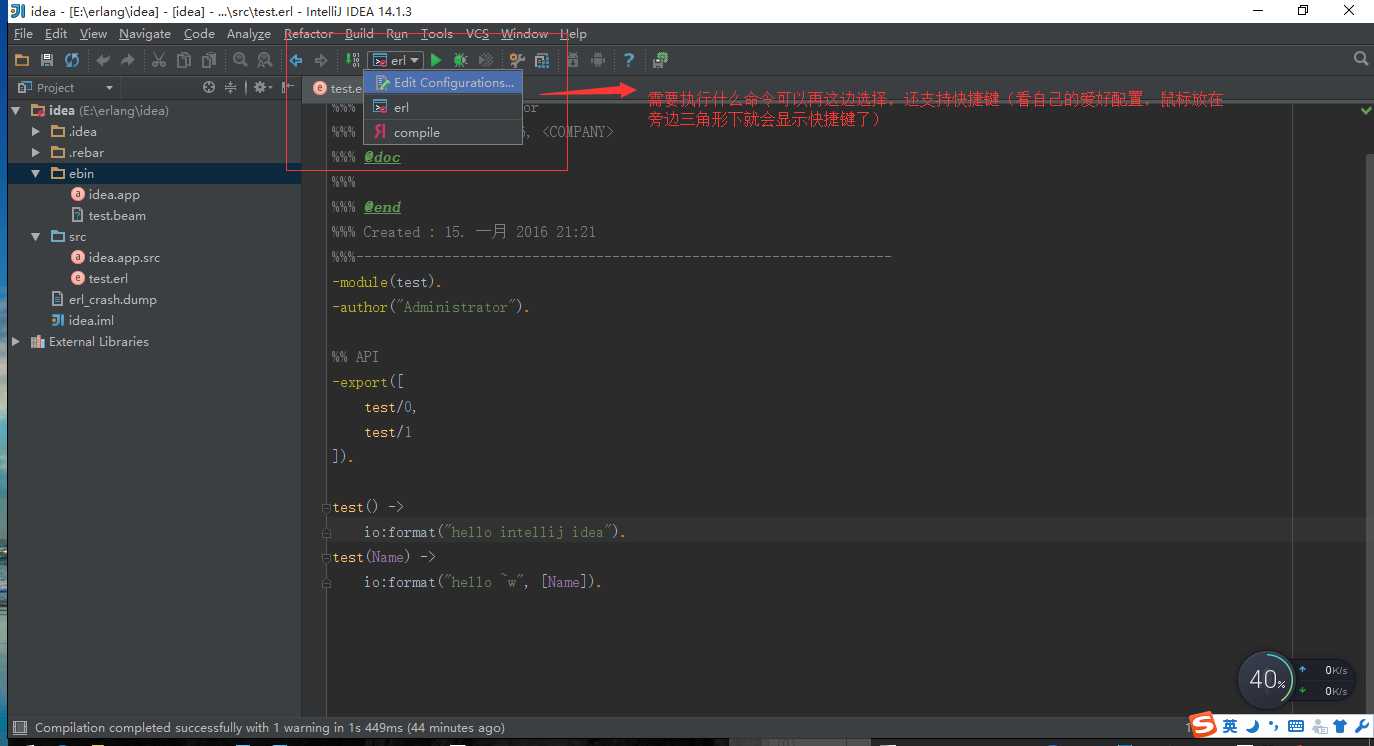
Task: Expand the .rebar folder
Action: pos(36,153)
